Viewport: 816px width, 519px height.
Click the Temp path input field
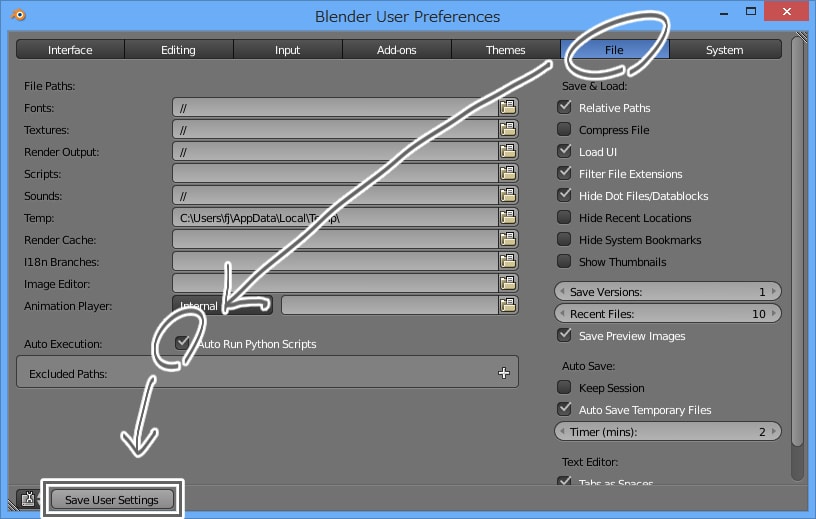coord(335,218)
